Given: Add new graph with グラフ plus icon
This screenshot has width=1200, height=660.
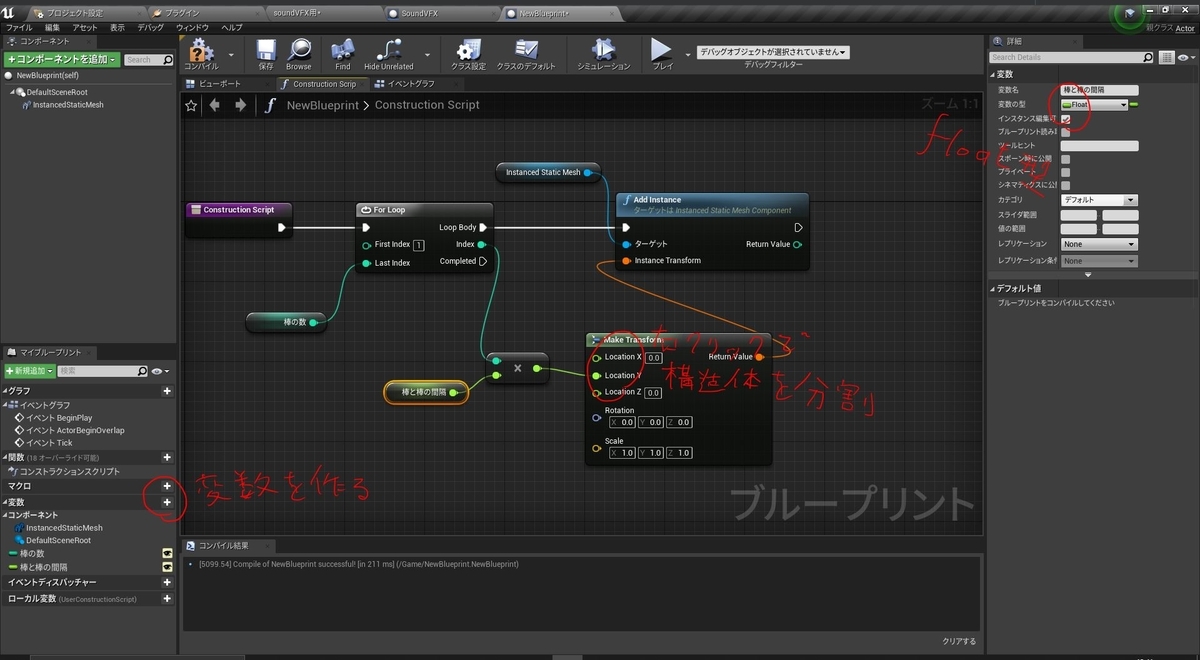Looking at the screenshot, I should tap(167, 391).
